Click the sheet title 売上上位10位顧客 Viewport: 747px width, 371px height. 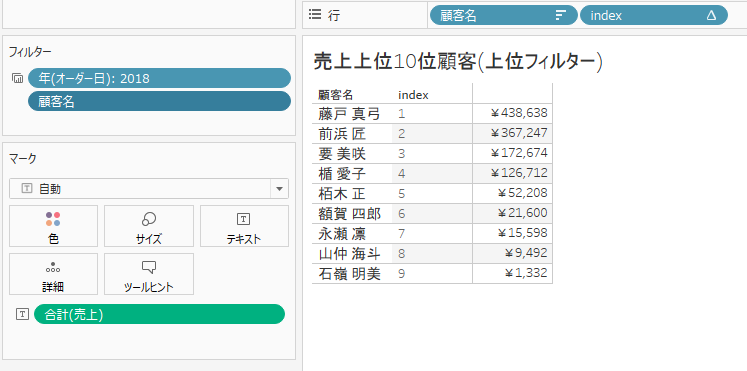point(458,62)
